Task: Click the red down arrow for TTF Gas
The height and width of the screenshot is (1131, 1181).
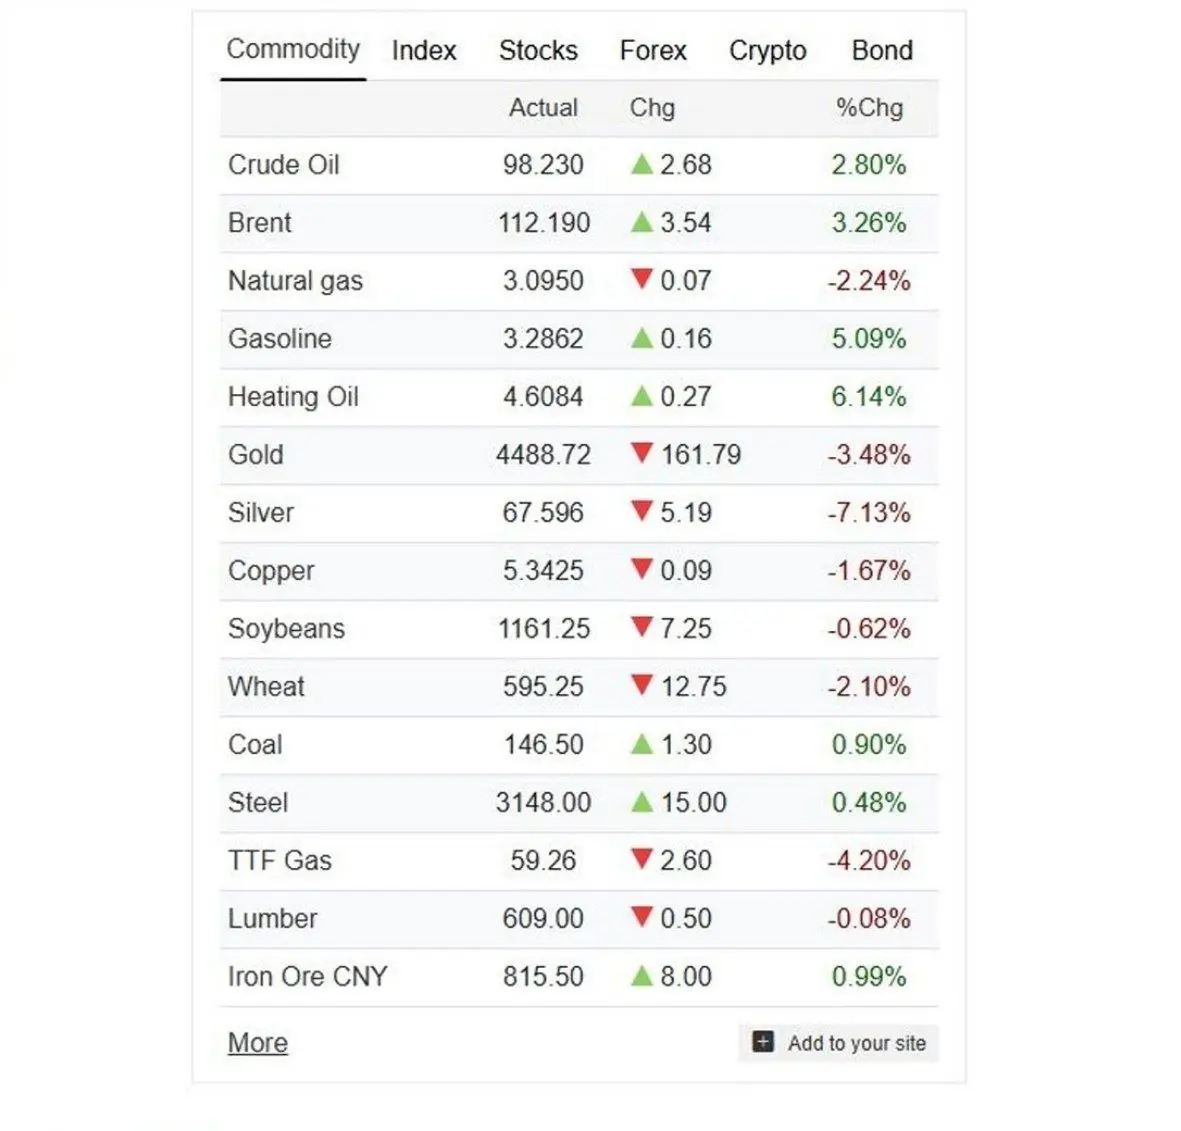Action: [x=642, y=860]
